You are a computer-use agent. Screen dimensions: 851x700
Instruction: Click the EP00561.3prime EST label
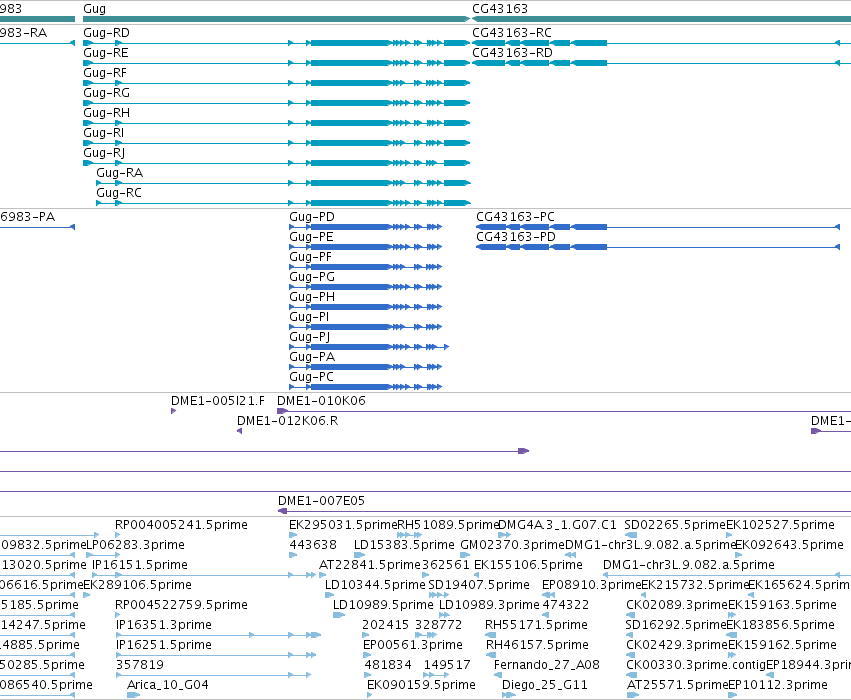pos(413,645)
